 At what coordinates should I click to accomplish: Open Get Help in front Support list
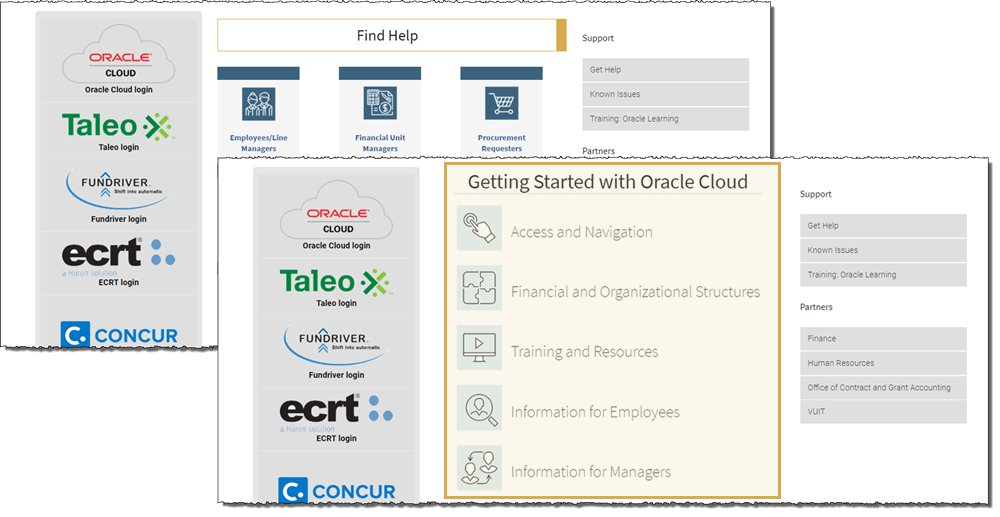pyautogui.click(x=882, y=226)
